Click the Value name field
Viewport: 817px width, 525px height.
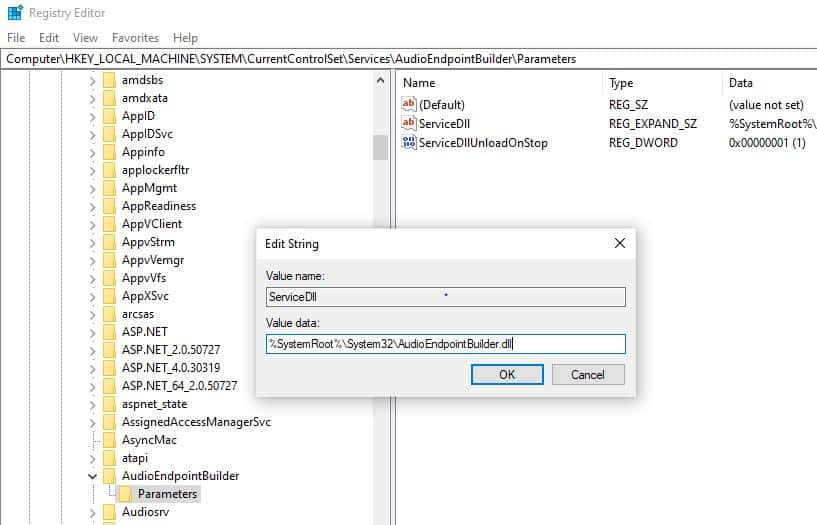click(445, 297)
